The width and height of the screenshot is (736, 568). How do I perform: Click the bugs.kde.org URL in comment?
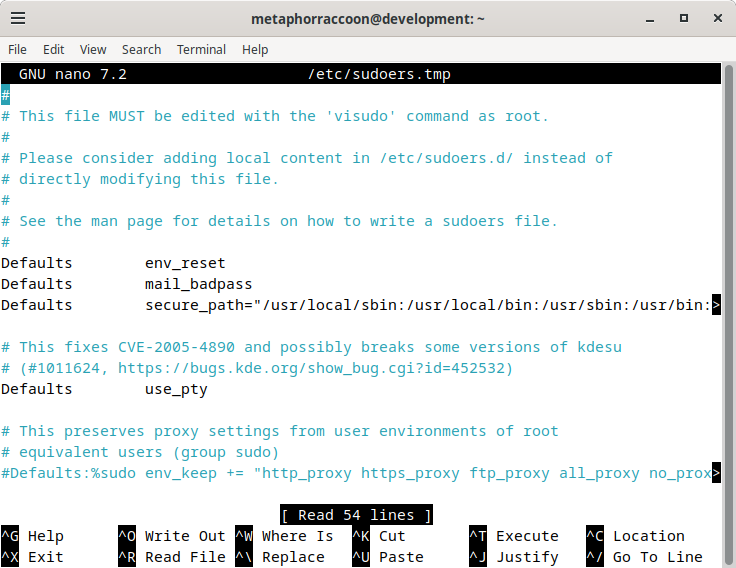click(x=310, y=368)
